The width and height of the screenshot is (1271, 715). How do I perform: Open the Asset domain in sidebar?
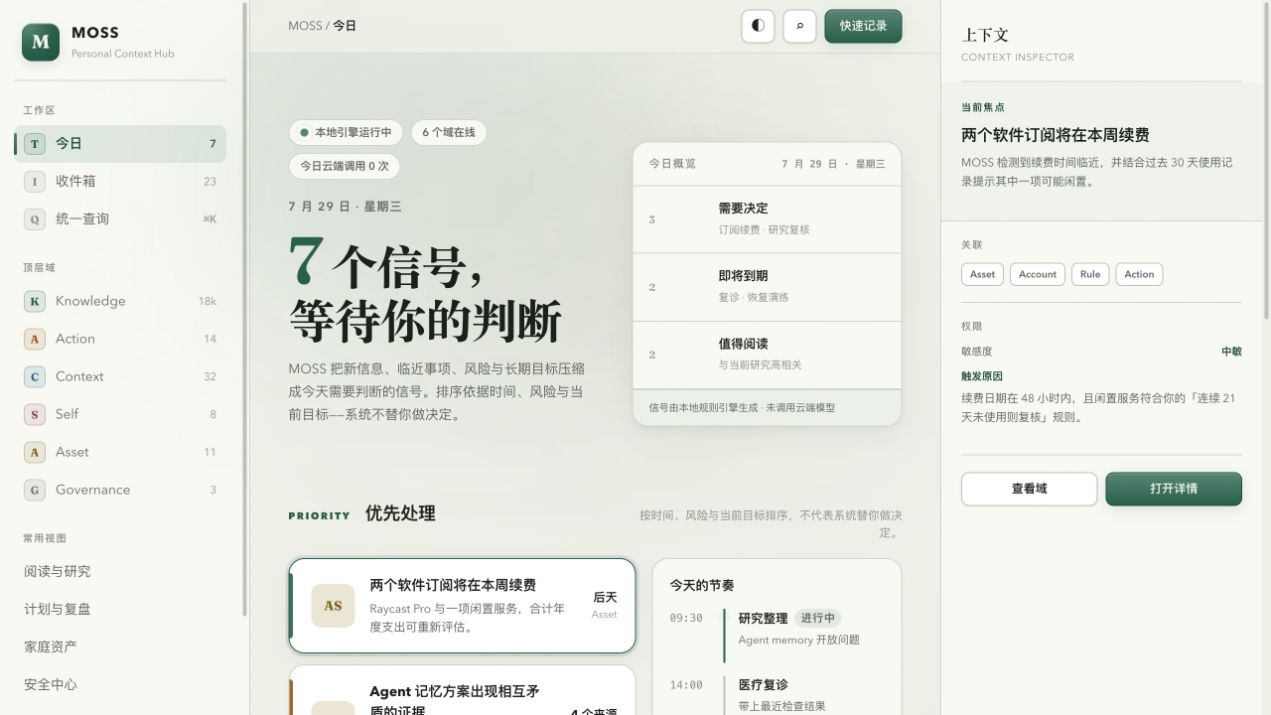point(120,452)
